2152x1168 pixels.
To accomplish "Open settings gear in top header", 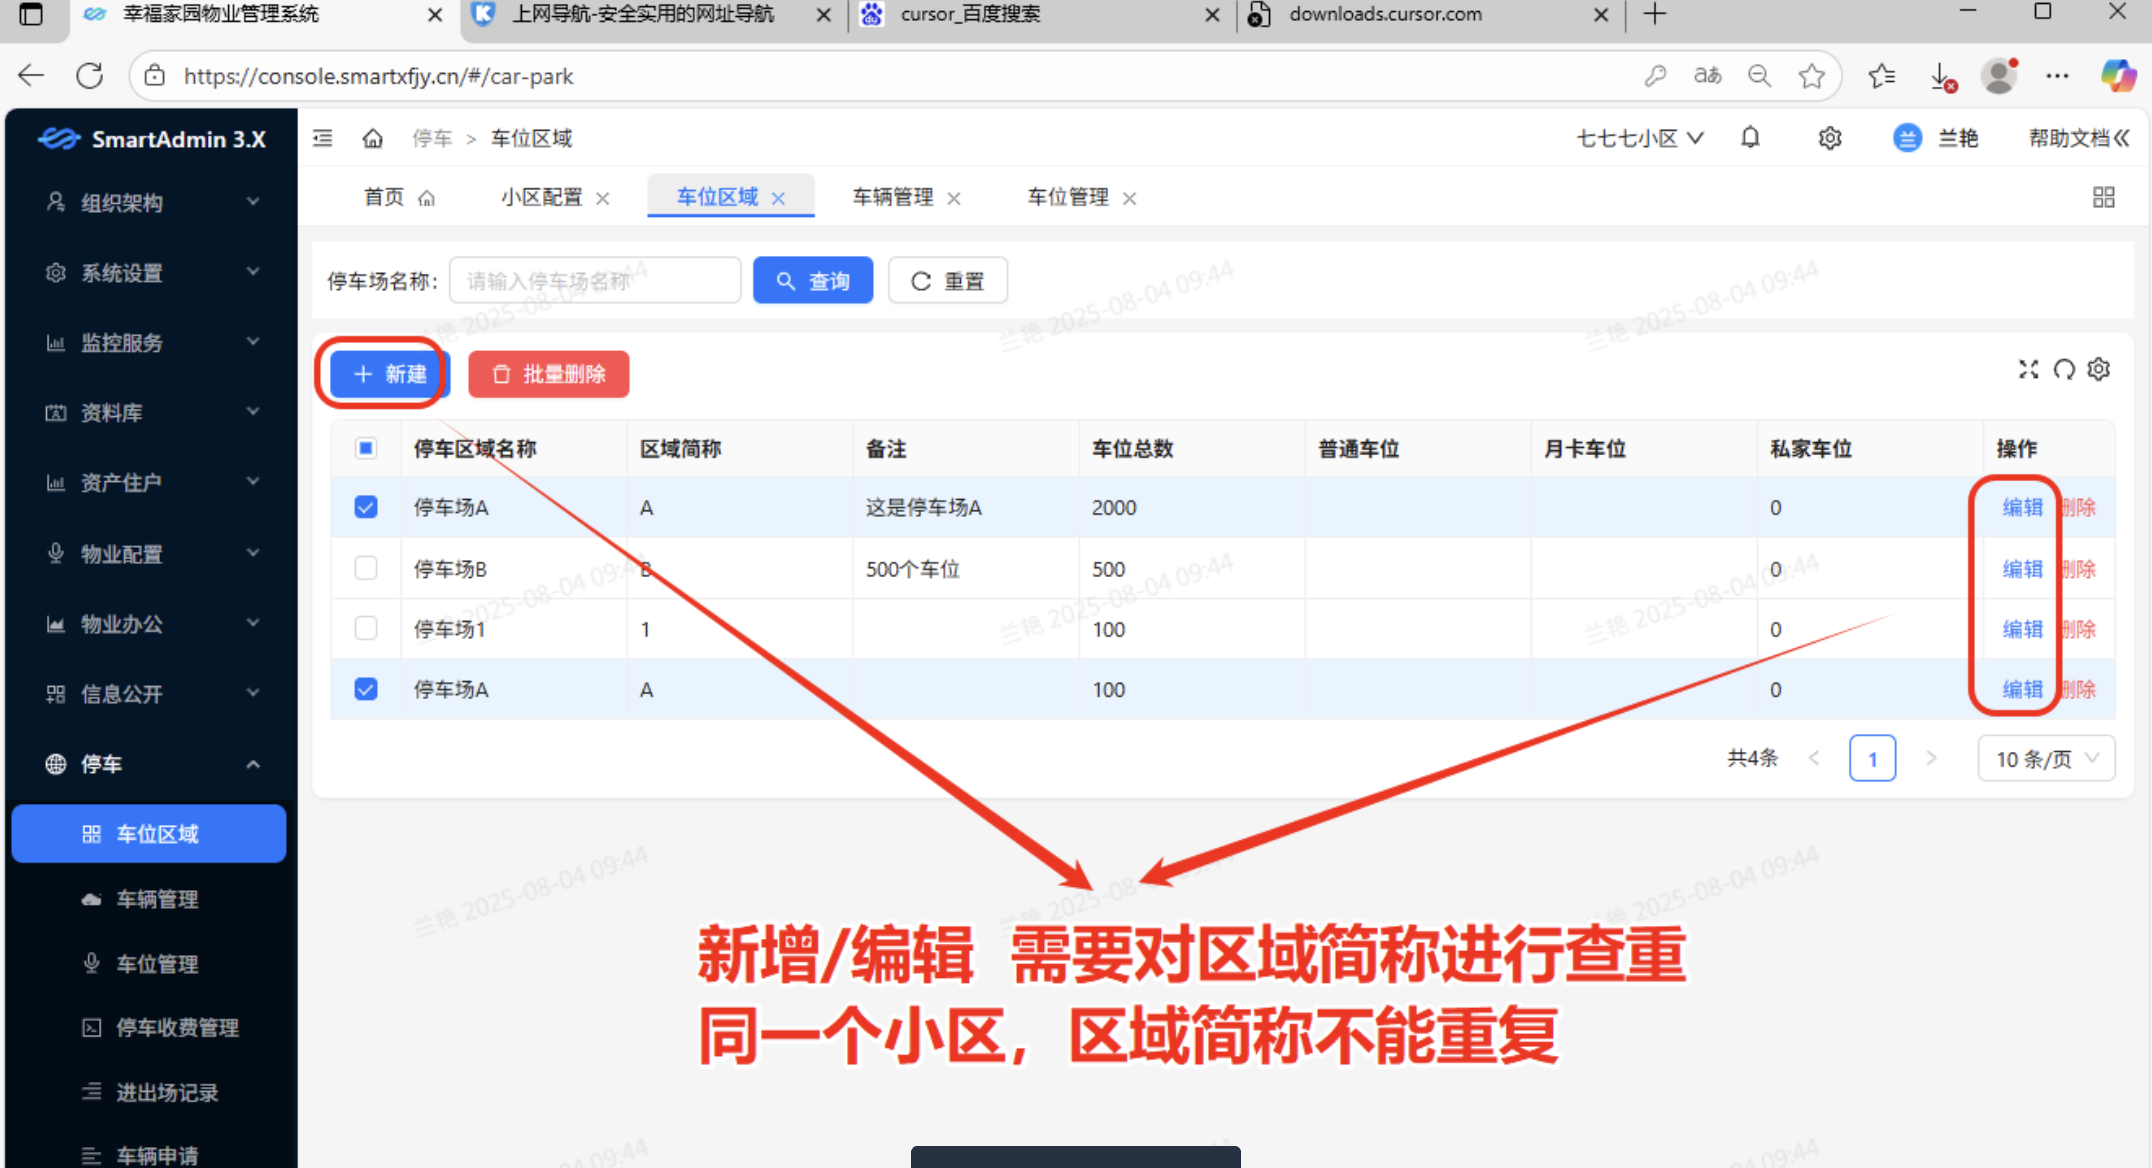I will [1829, 138].
